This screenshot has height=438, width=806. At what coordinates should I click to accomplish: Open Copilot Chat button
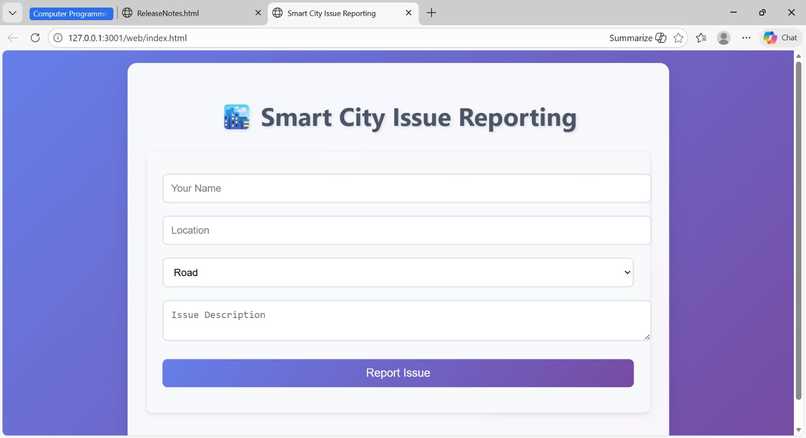click(780, 38)
